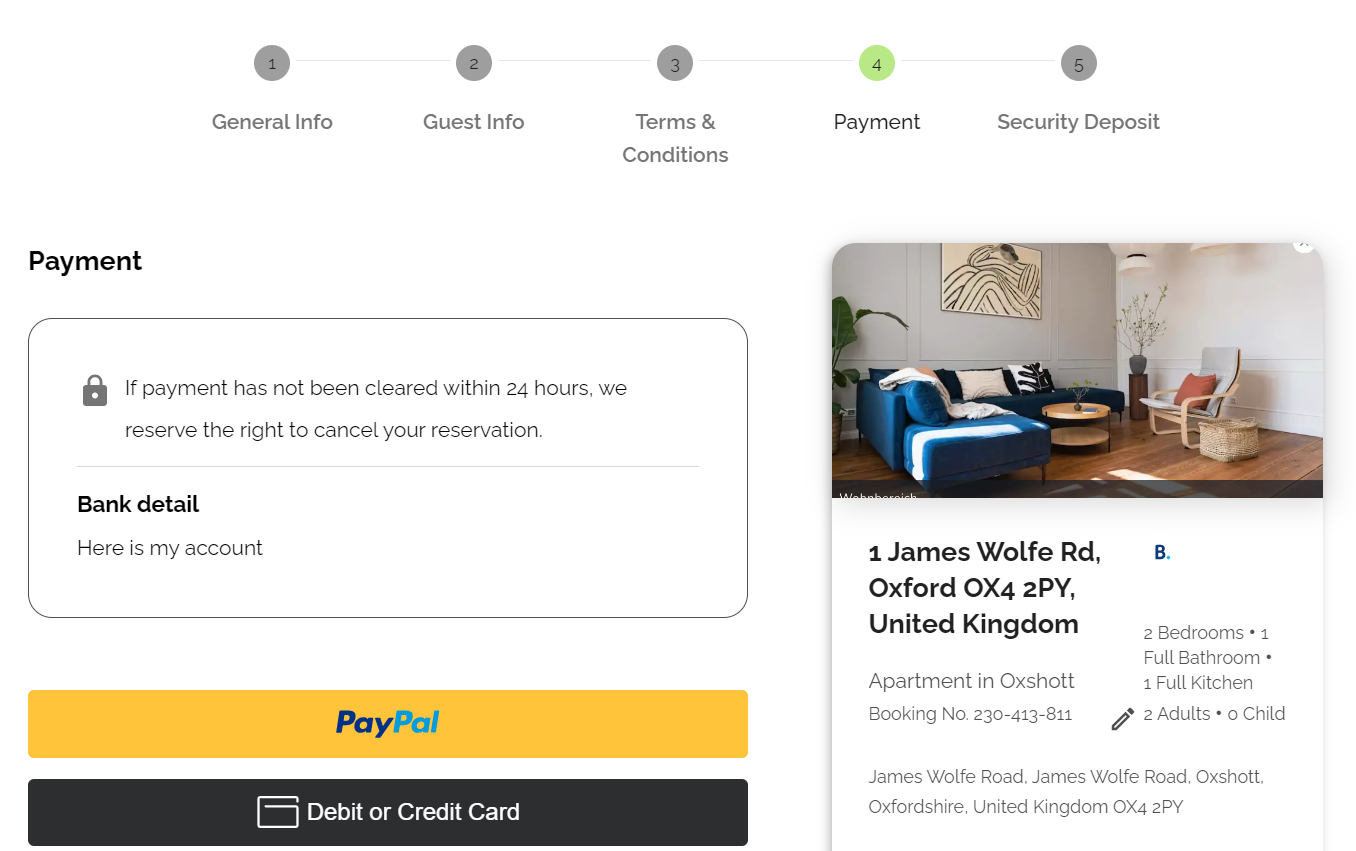The width and height of the screenshot is (1356, 851).
Task: Click the 1 James Wolfe Rd address heading
Action: (x=984, y=588)
